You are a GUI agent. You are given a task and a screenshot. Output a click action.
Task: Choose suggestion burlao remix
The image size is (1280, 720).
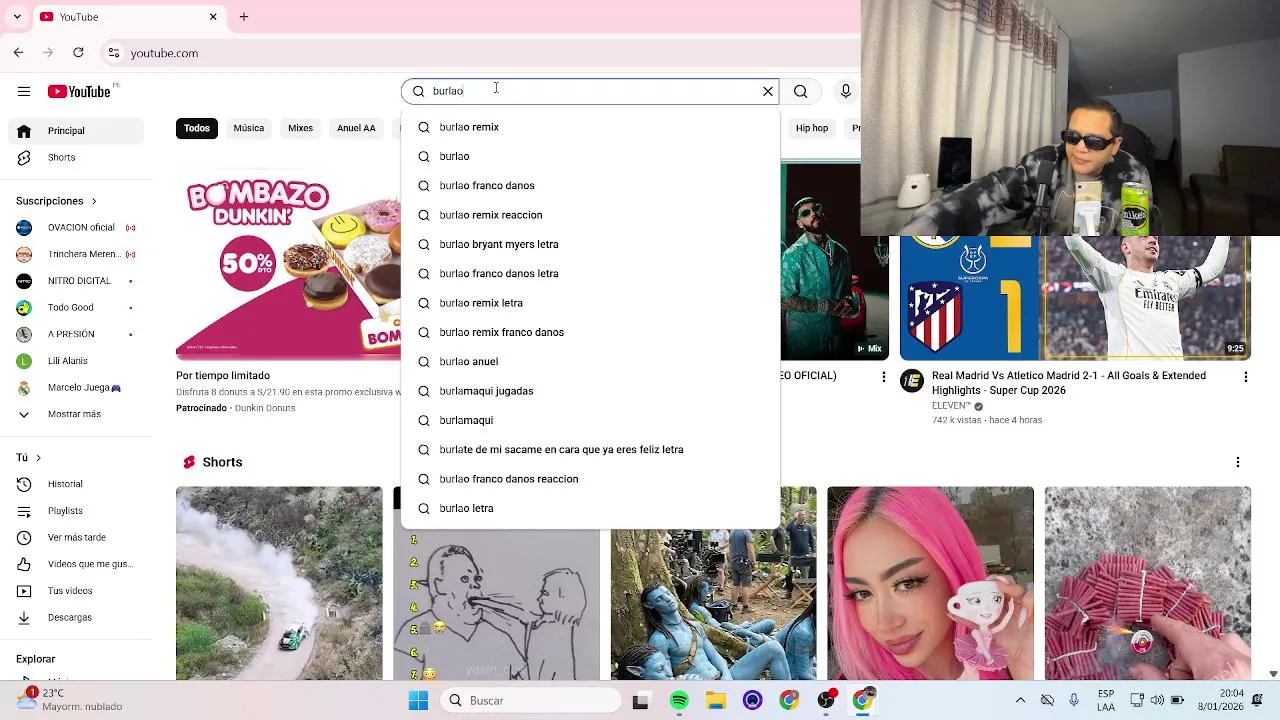(x=590, y=127)
